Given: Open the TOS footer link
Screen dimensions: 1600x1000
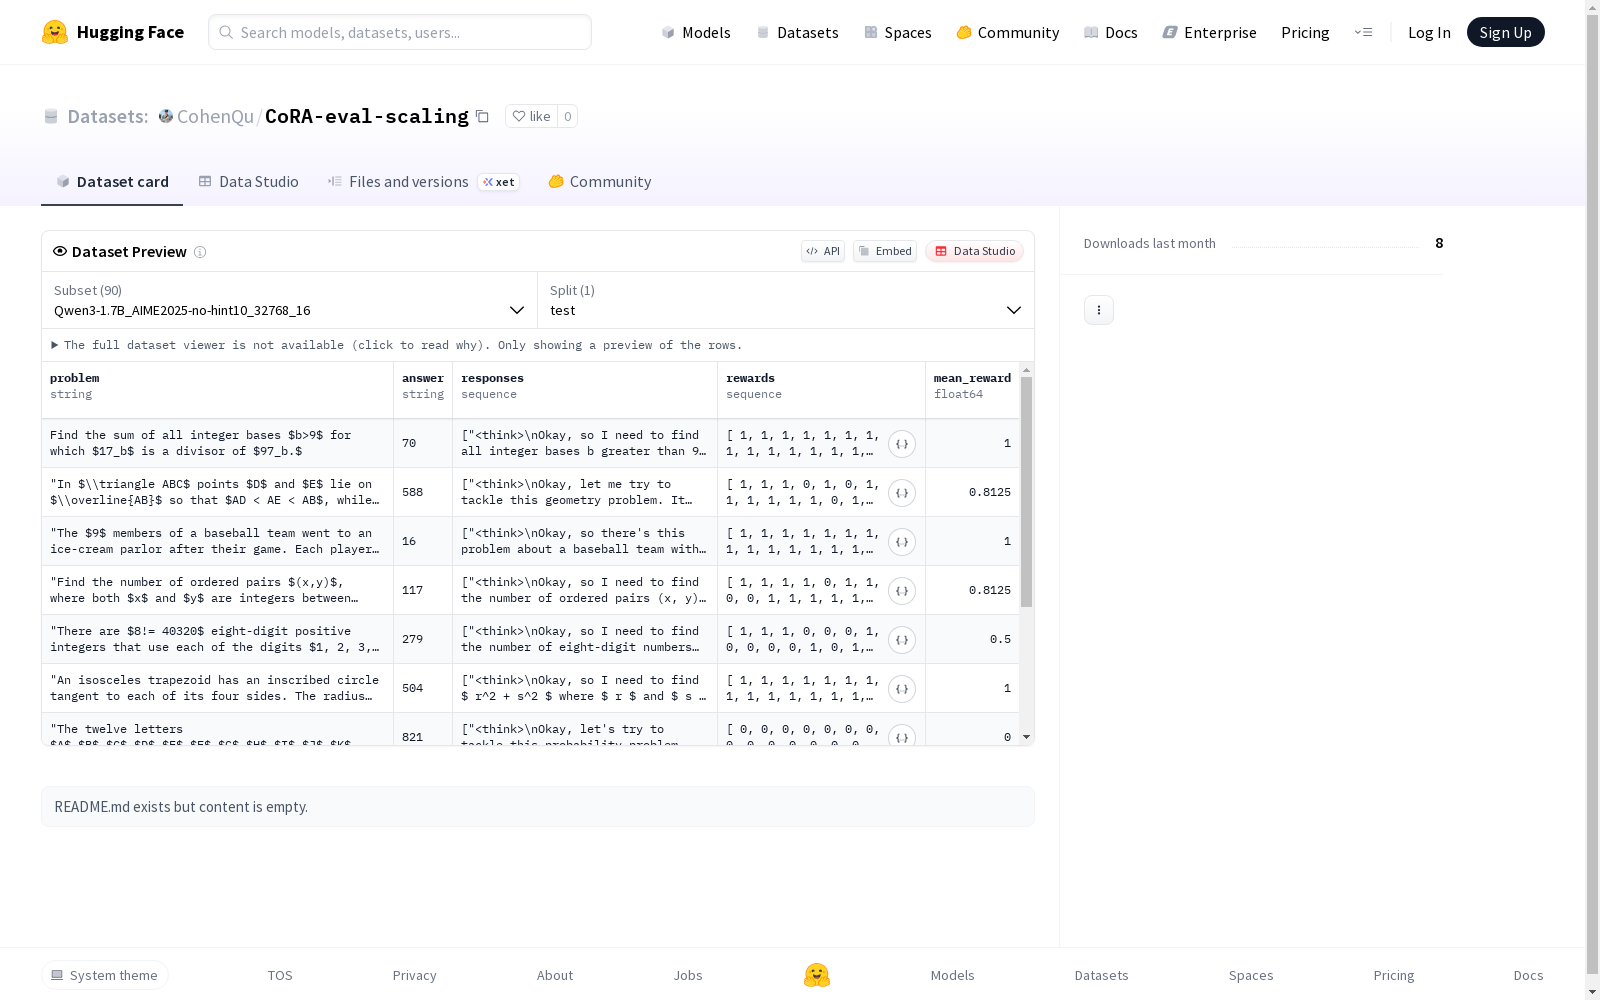Looking at the screenshot, I should coord(280,975).
